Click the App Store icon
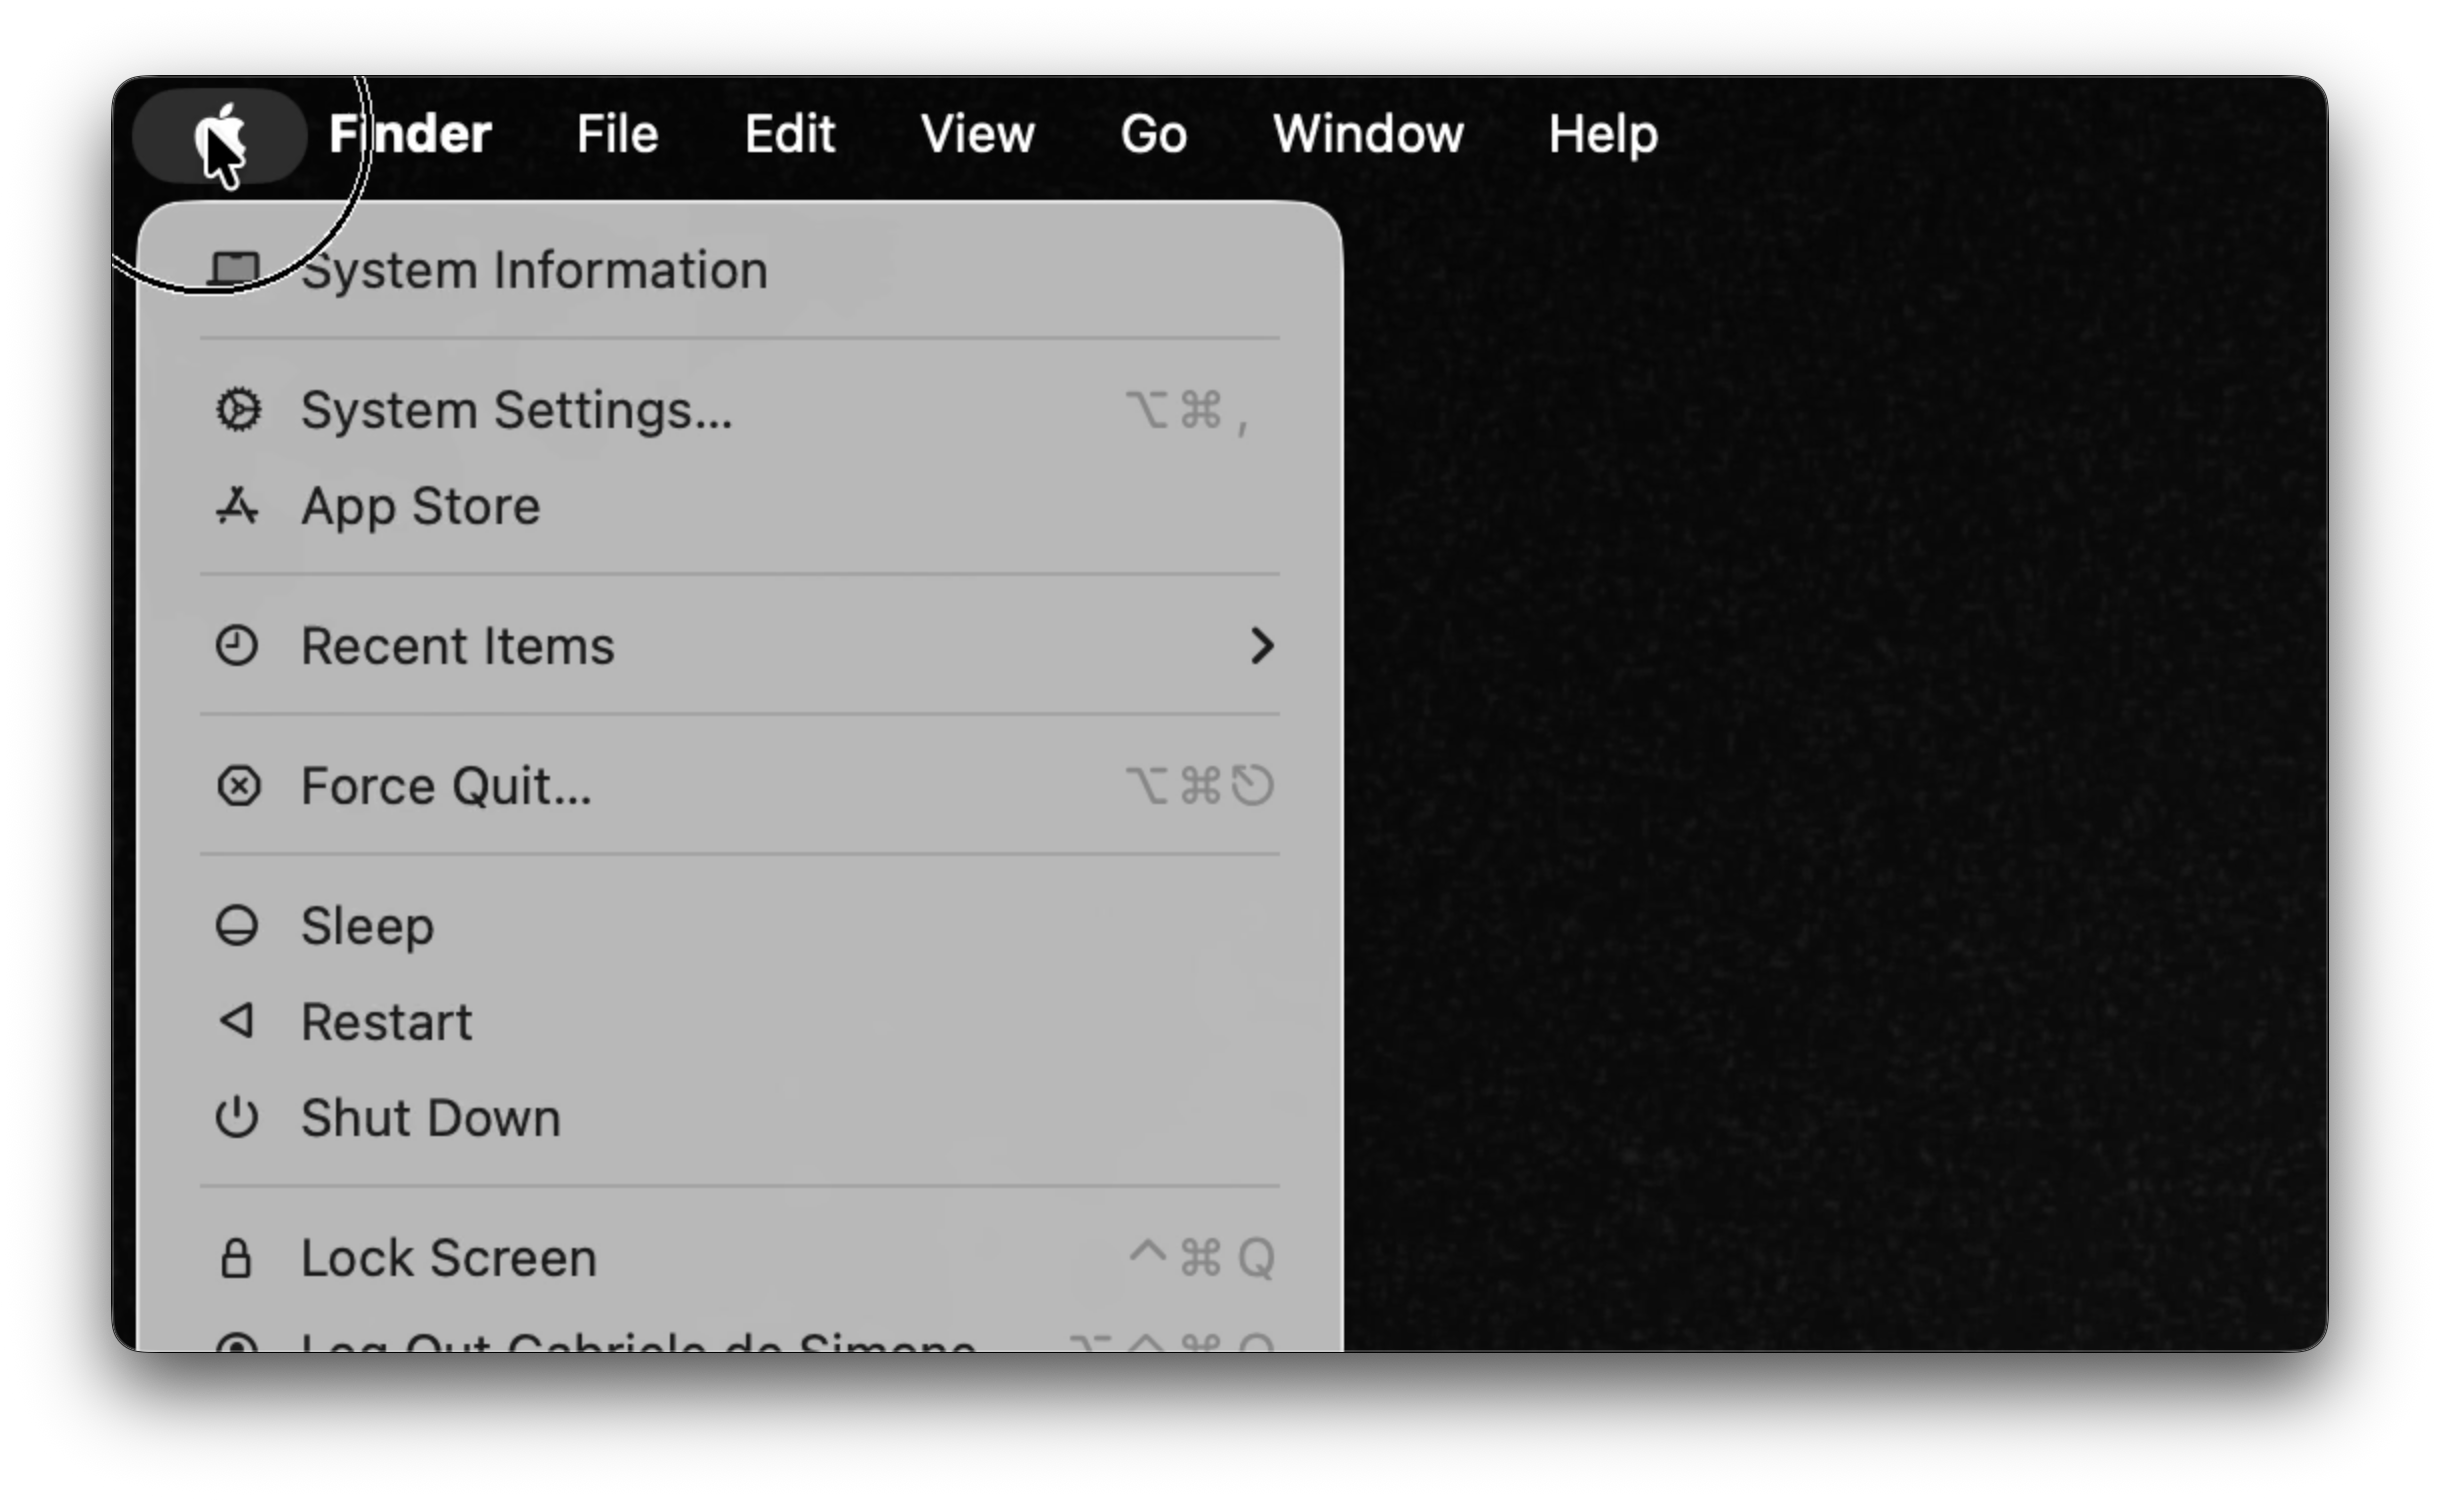2440x1500 pixels. (237, 506)
